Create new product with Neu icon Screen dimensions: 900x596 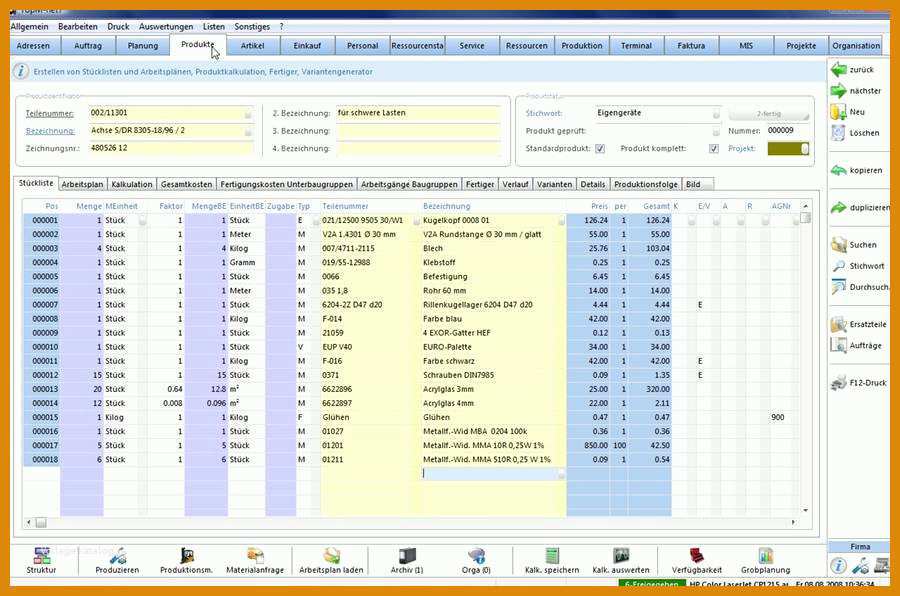point(839,112)
